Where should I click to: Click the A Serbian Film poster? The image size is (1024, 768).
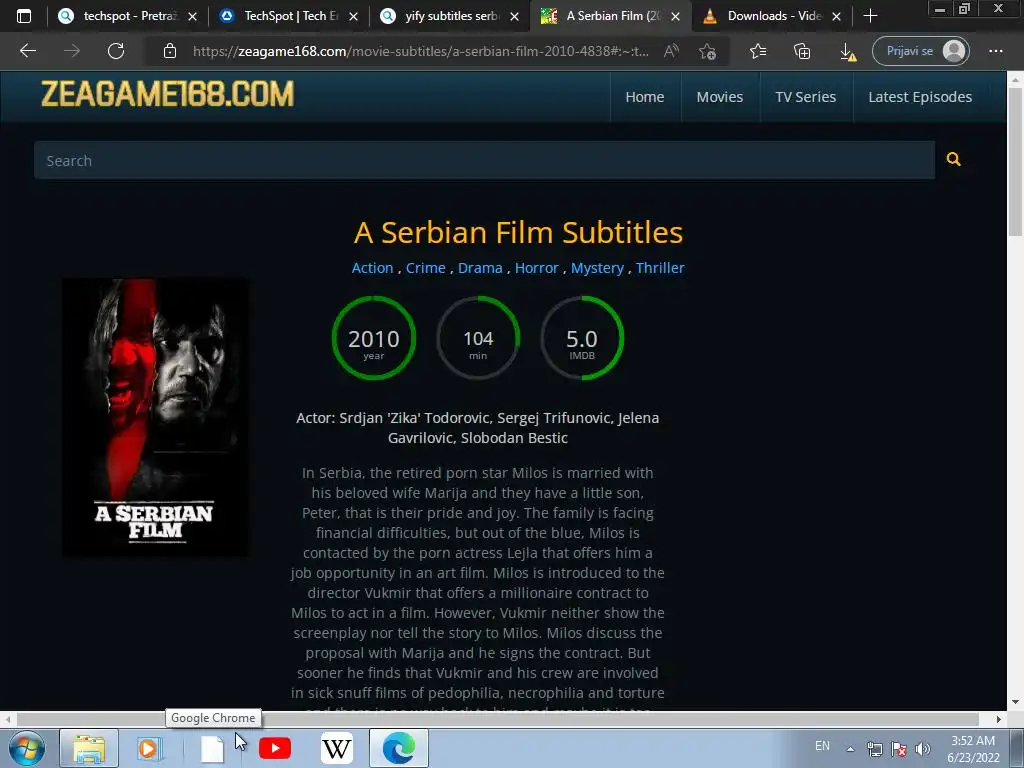155,418
